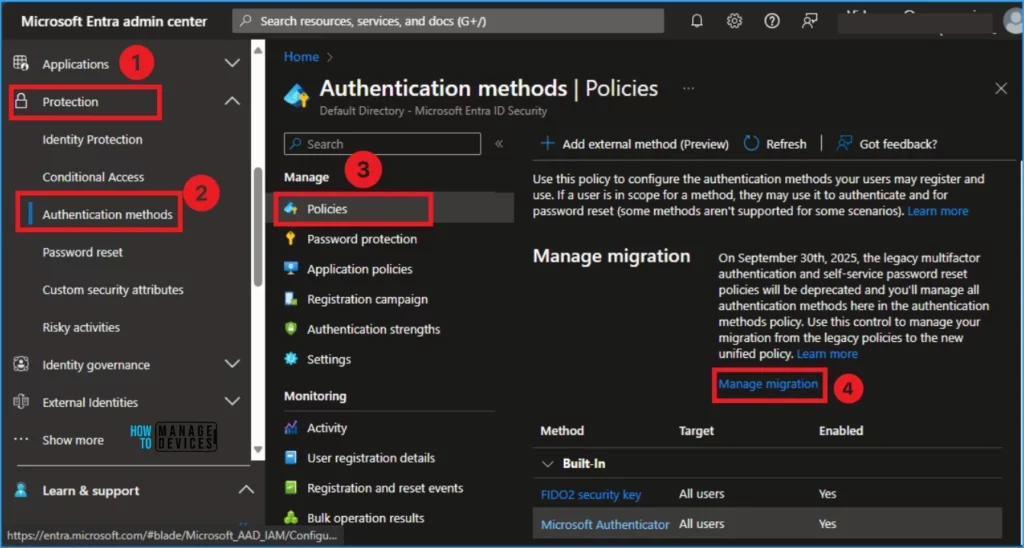This screenshot has width=1024, height=548.
Task: Click the Got feedback person icon
Action: coord(844,144)
